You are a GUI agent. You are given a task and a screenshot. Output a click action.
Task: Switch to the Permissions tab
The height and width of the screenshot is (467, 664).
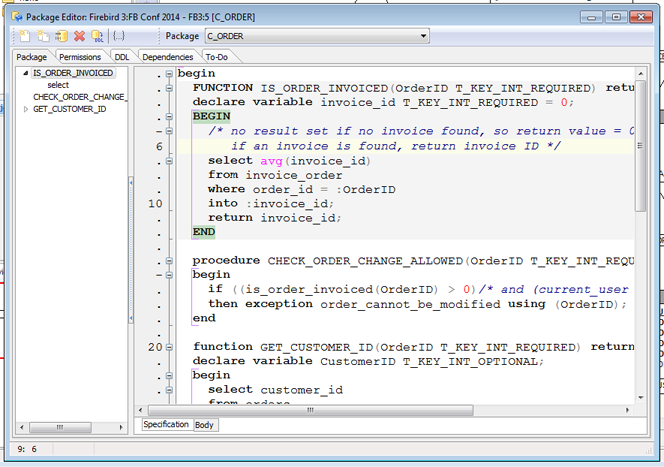(x=79, y=57)
